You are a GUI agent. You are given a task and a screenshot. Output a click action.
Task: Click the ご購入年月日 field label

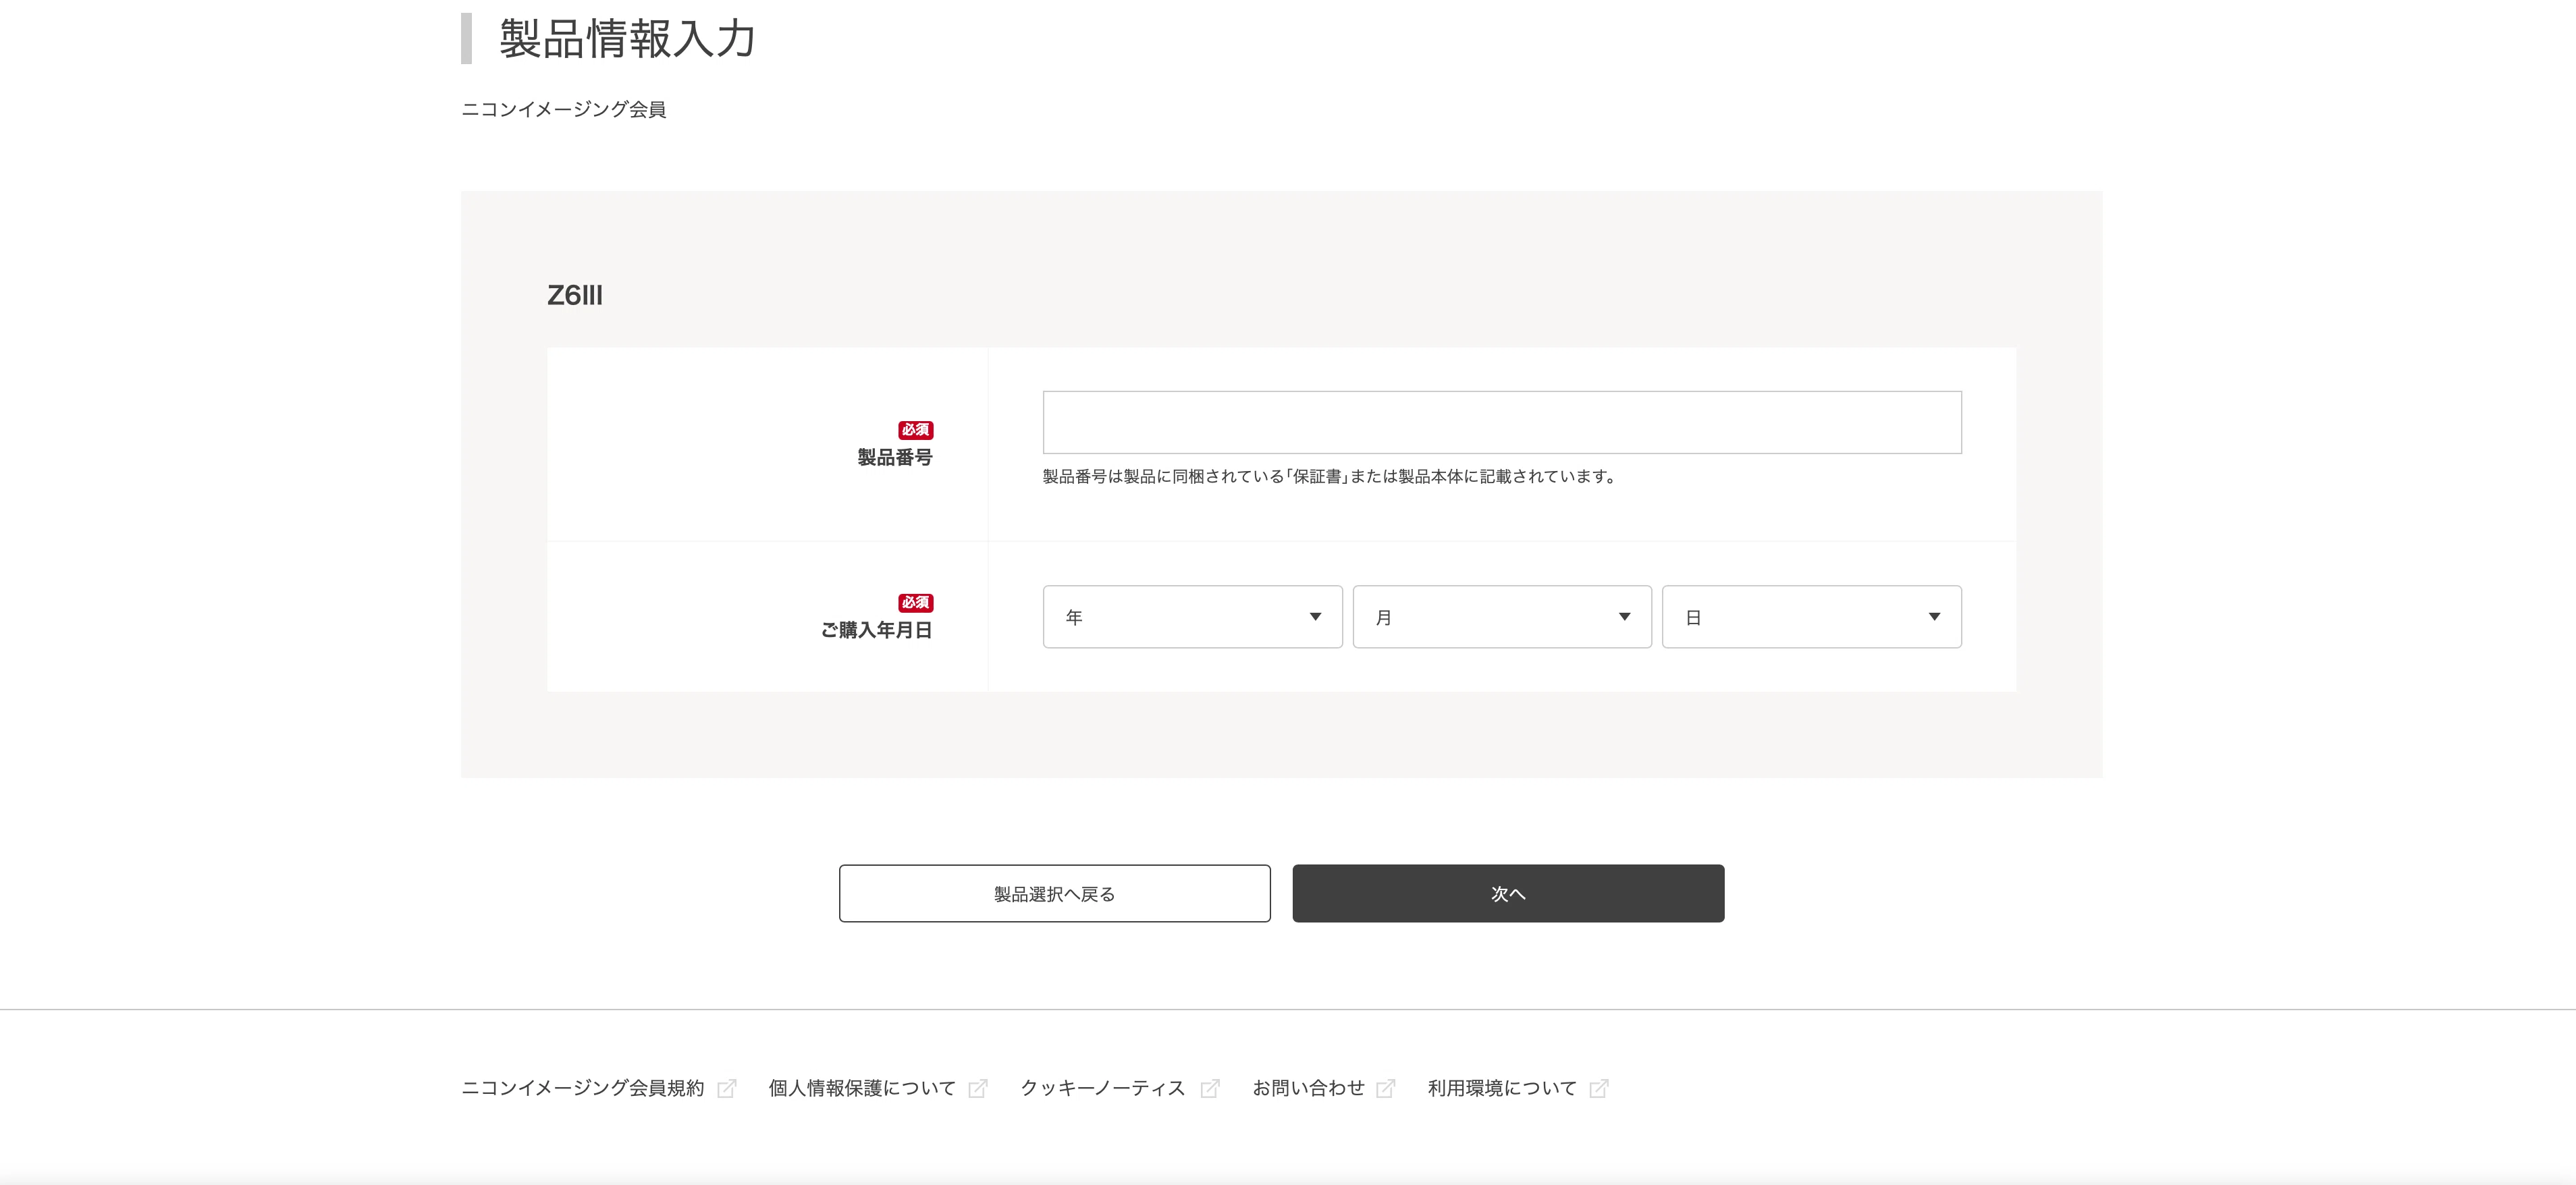(x=877, y=630)
